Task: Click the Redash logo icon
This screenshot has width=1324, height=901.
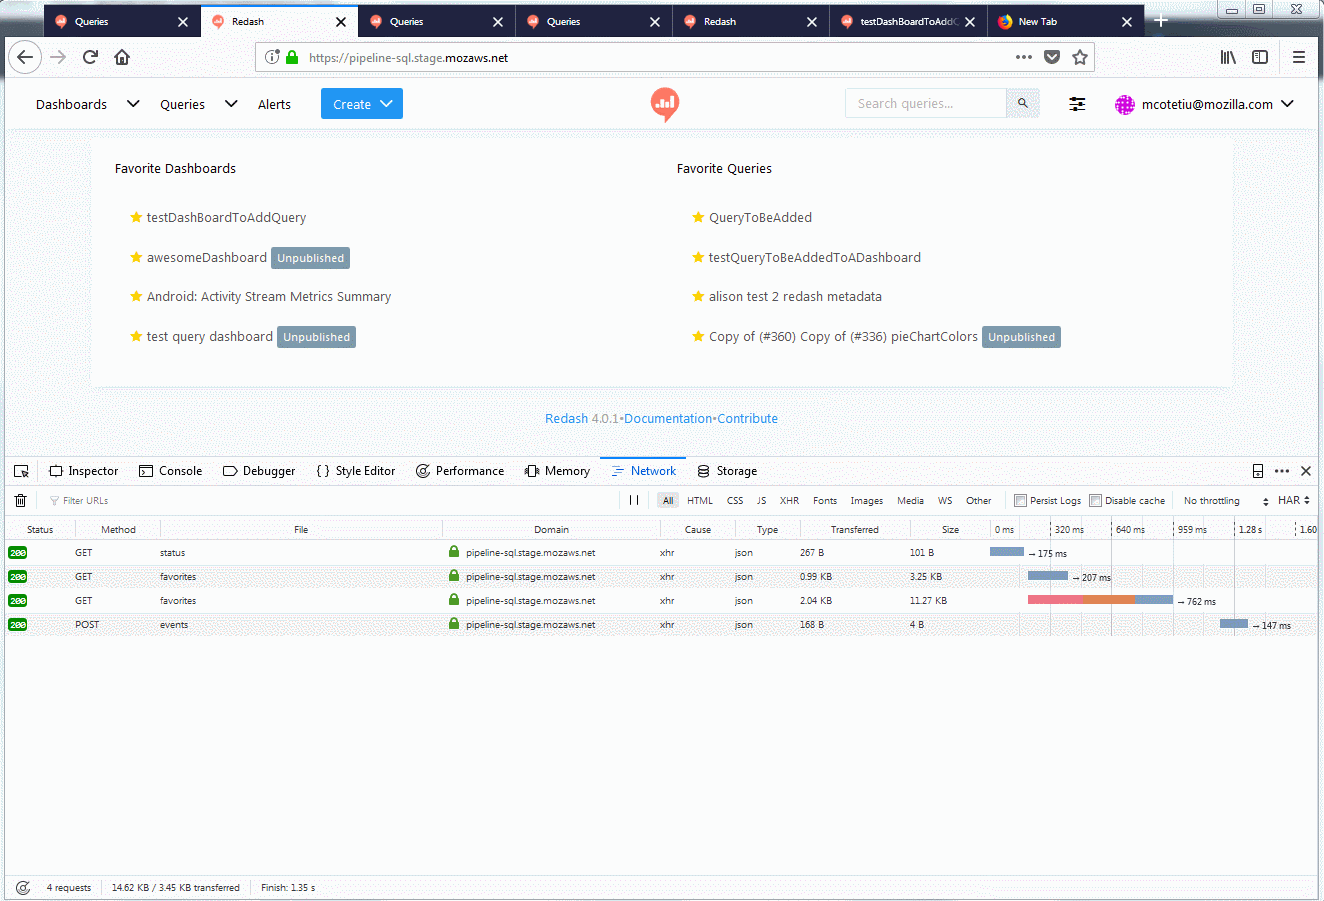Action: pos(664,103)
